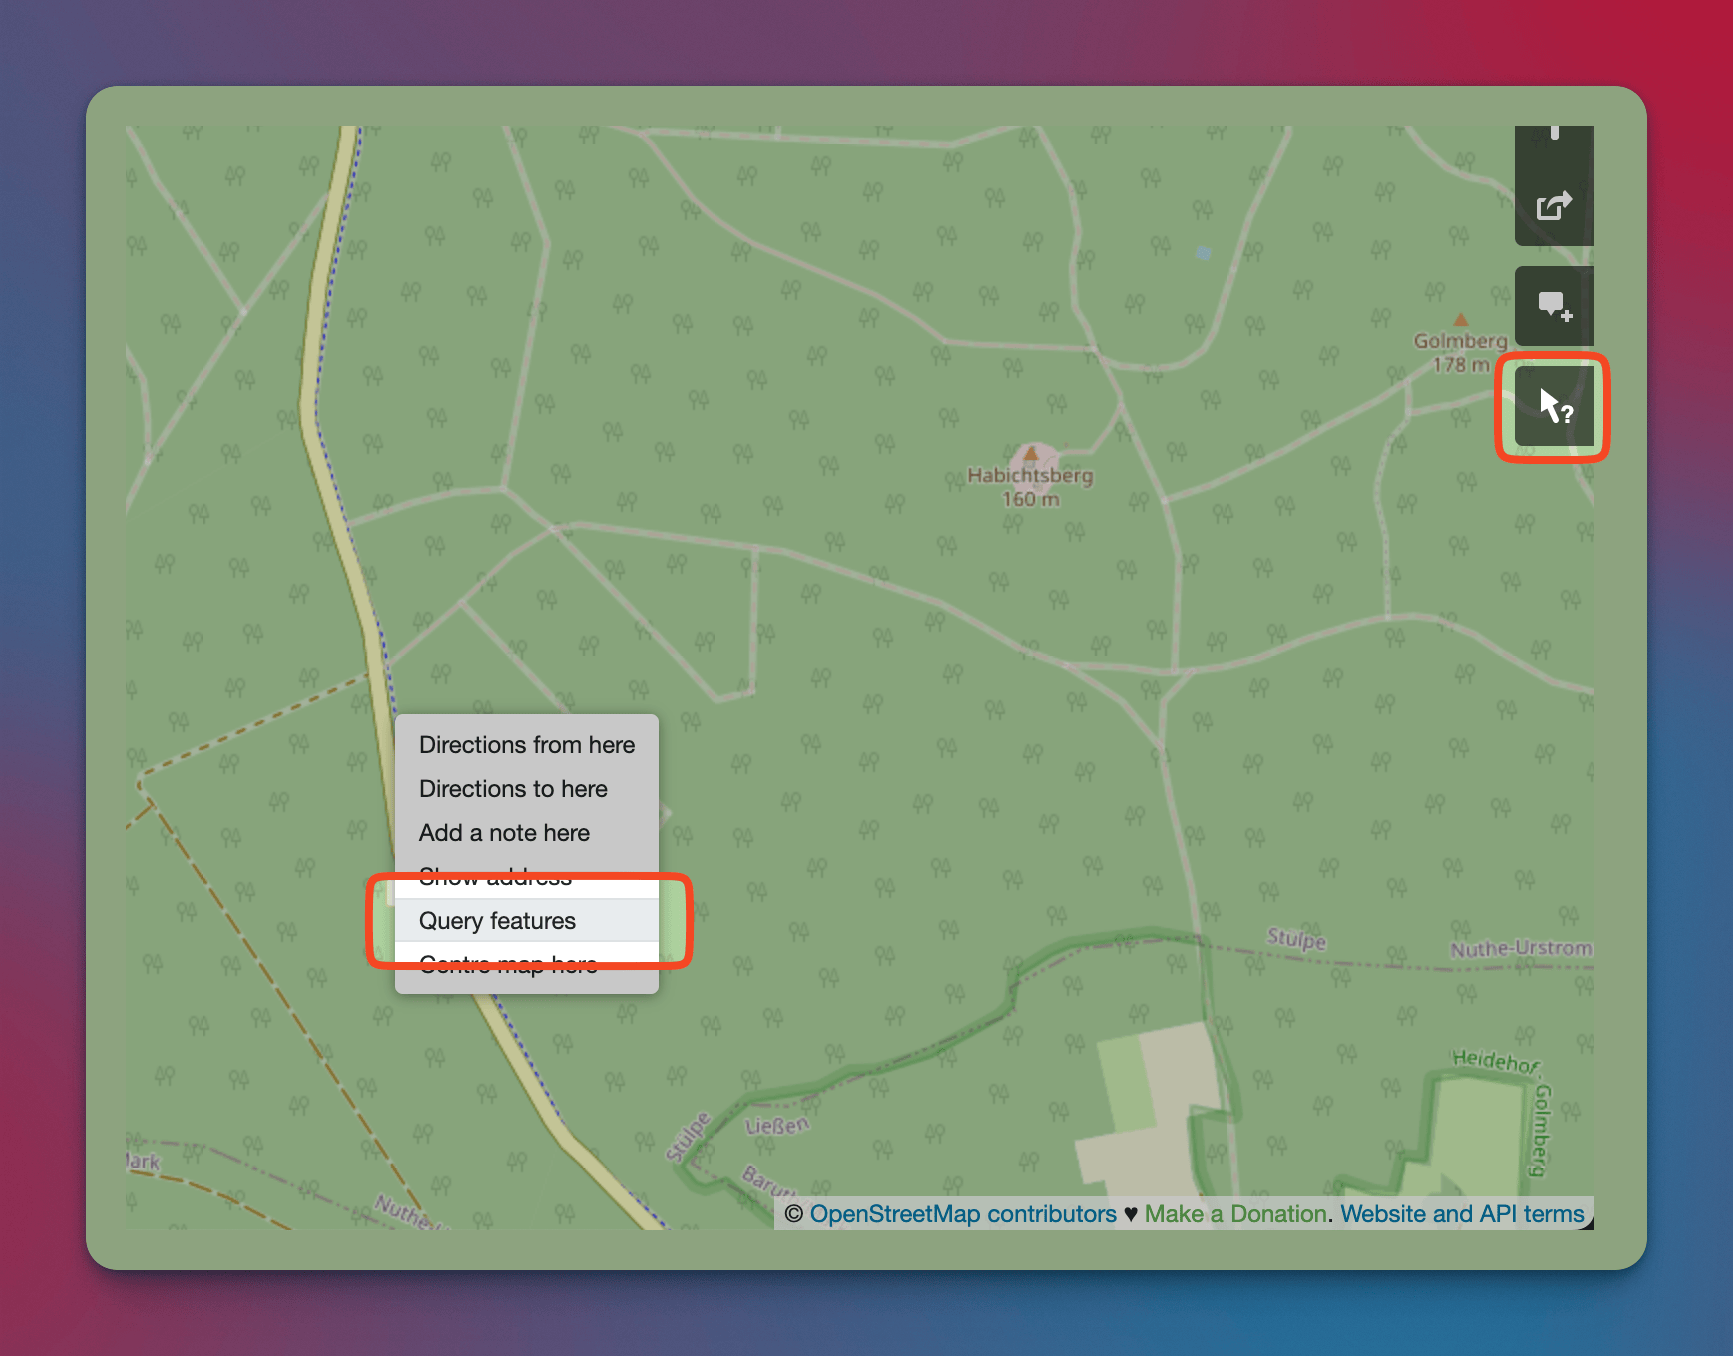
Task: Click the Share map icon
Action: point(1553,206)
